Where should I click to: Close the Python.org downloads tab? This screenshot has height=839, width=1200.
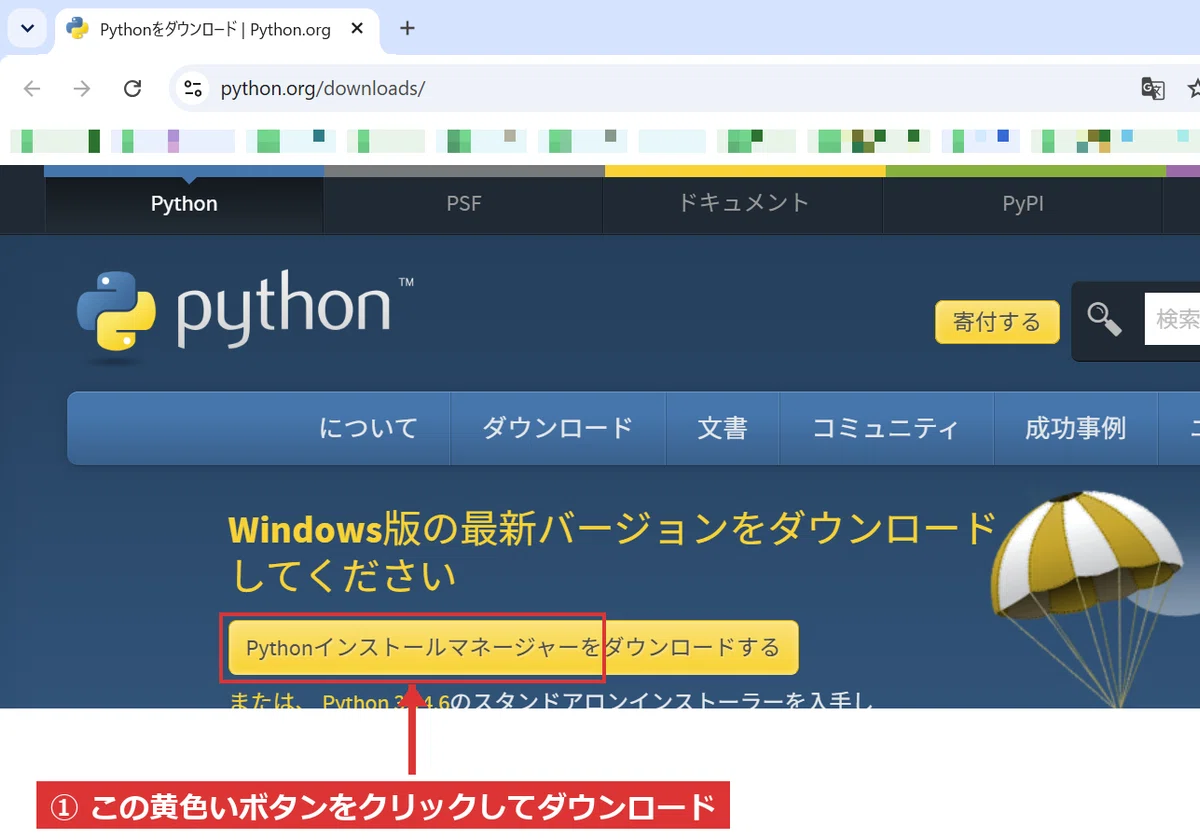(x=357, y=29)
